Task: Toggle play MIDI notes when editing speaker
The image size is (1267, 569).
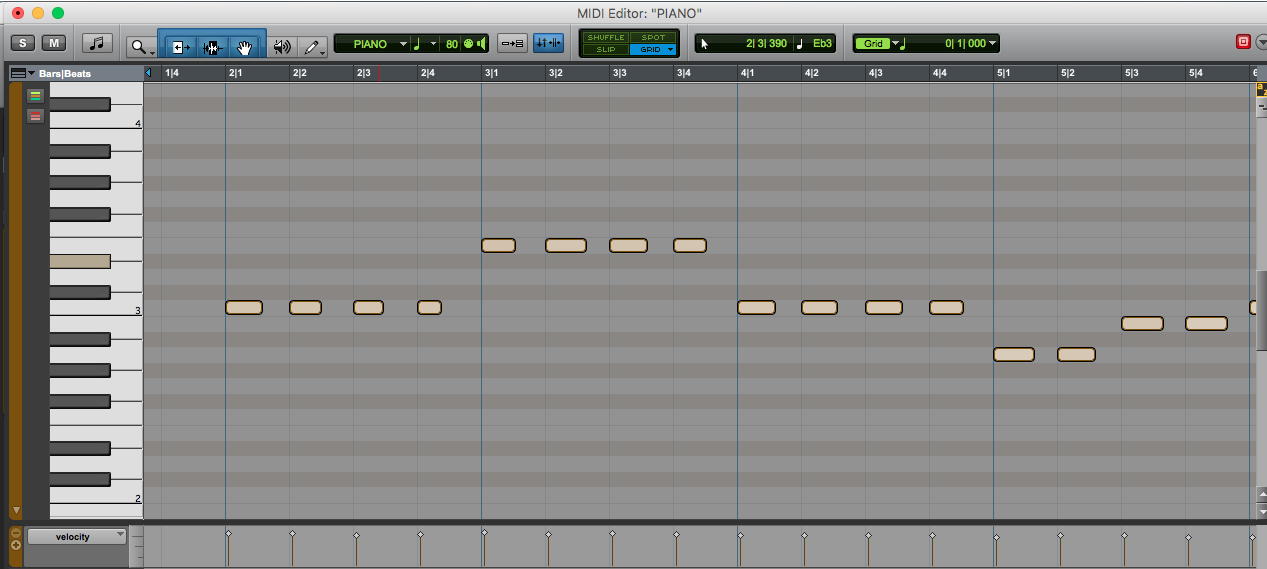Action: [x=481, y=44]
